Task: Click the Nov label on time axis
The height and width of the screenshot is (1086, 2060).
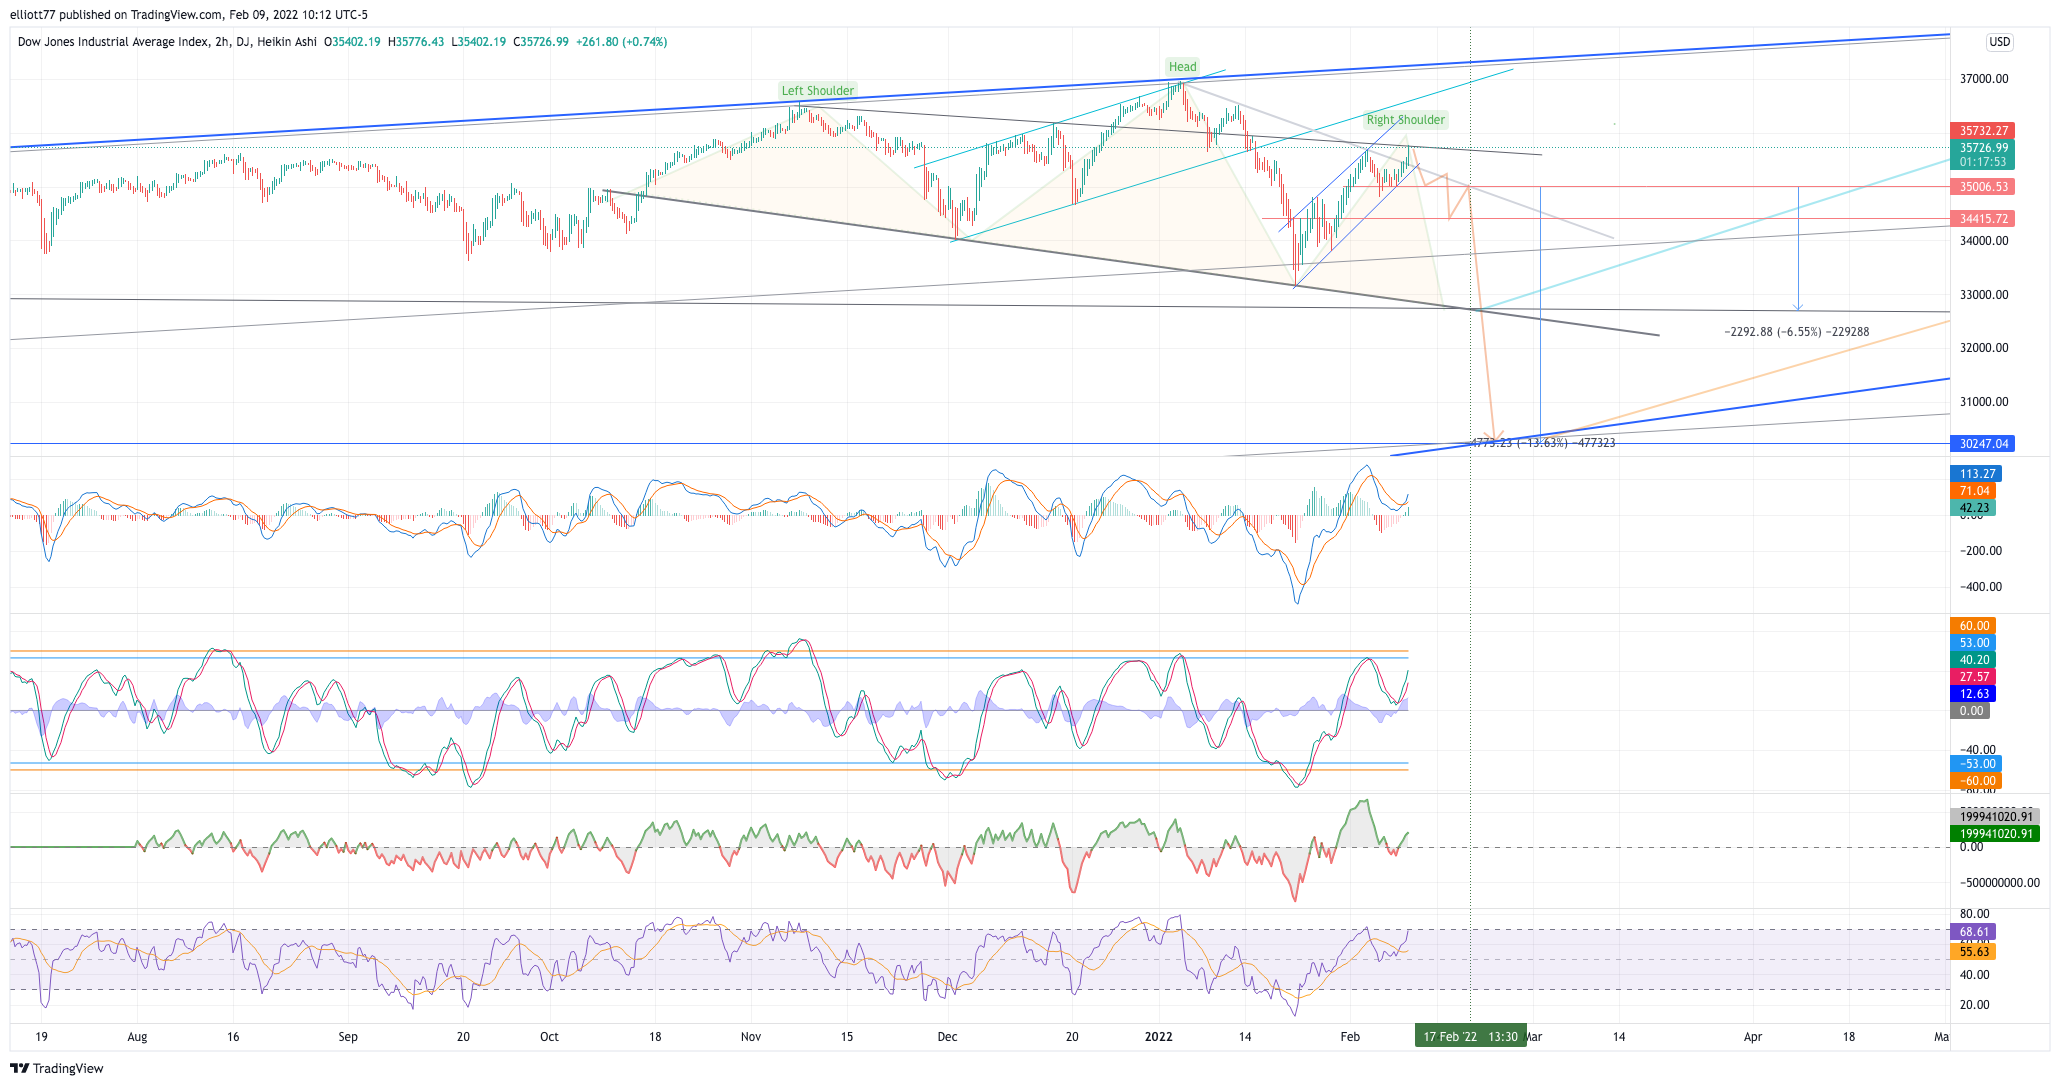Action: (751, 1037)
